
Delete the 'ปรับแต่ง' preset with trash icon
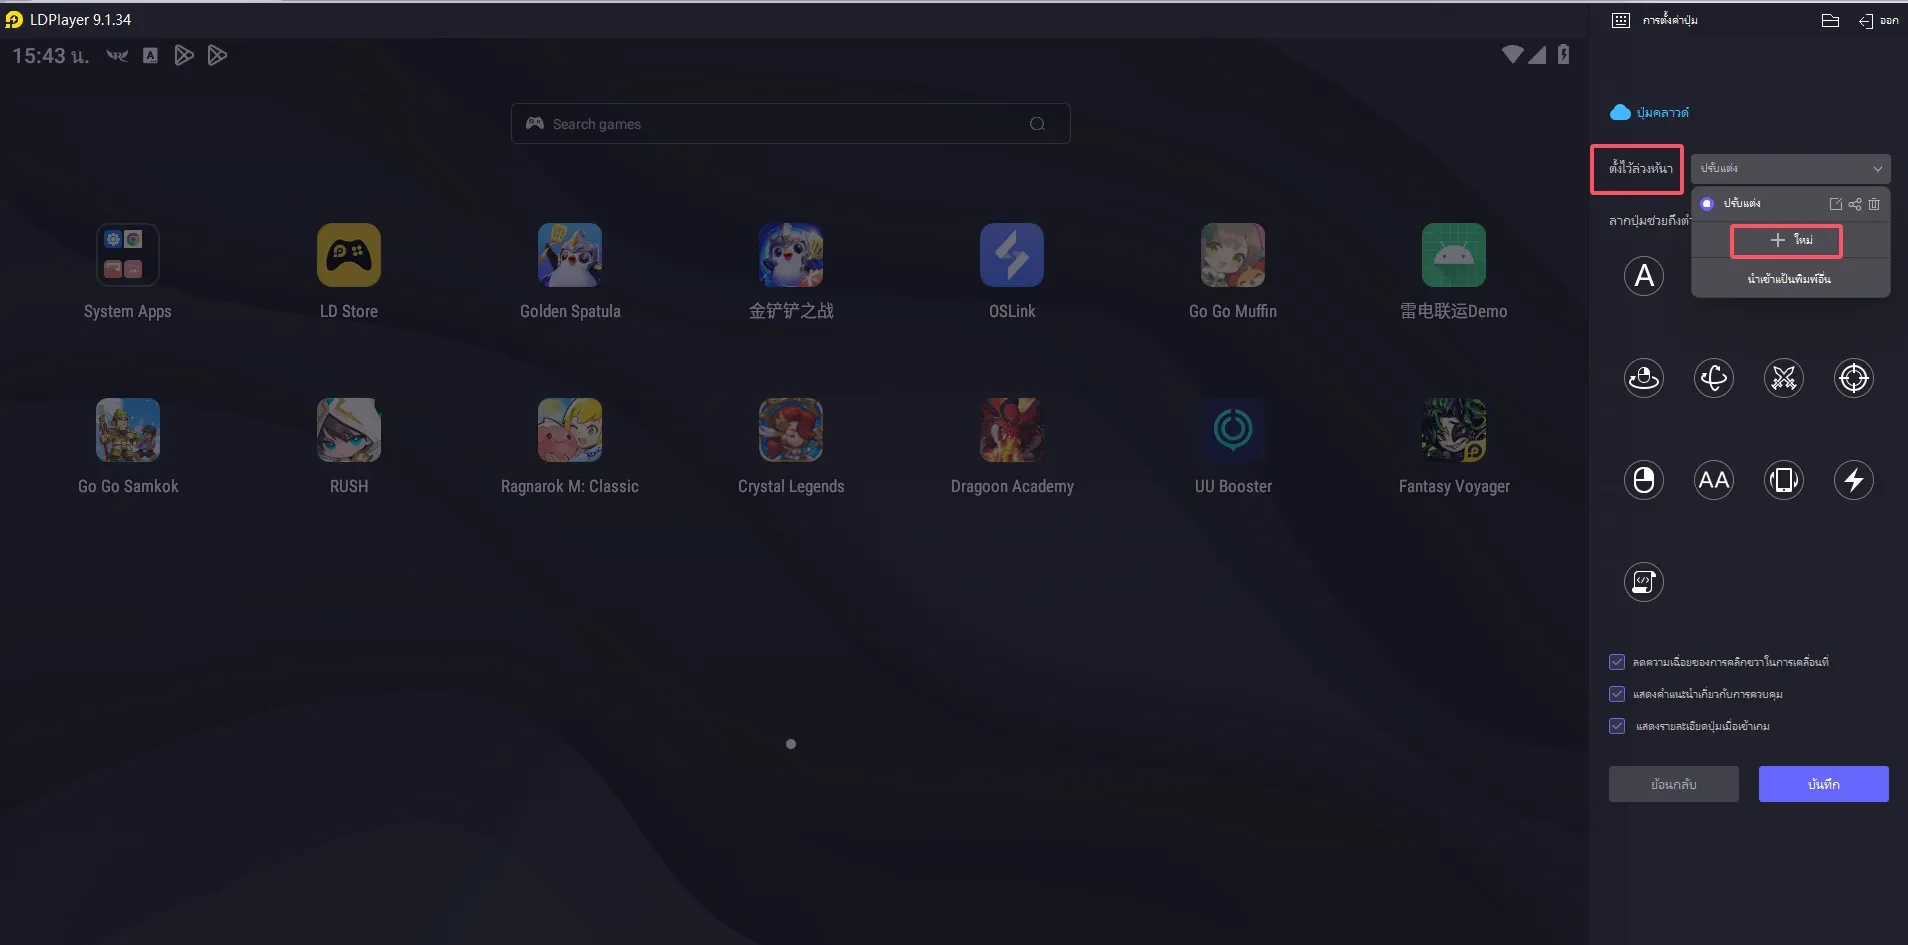(x=1874, y=204)
